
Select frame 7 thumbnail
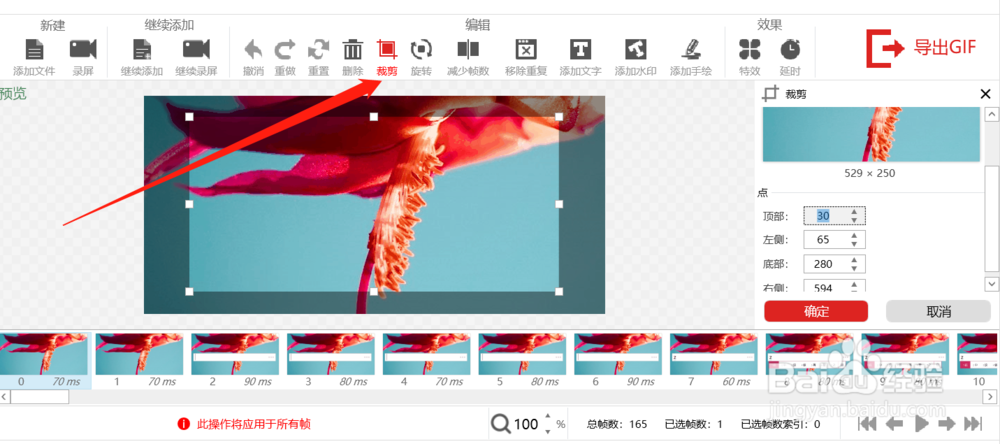pyautogui.click(x=714, y=354)
